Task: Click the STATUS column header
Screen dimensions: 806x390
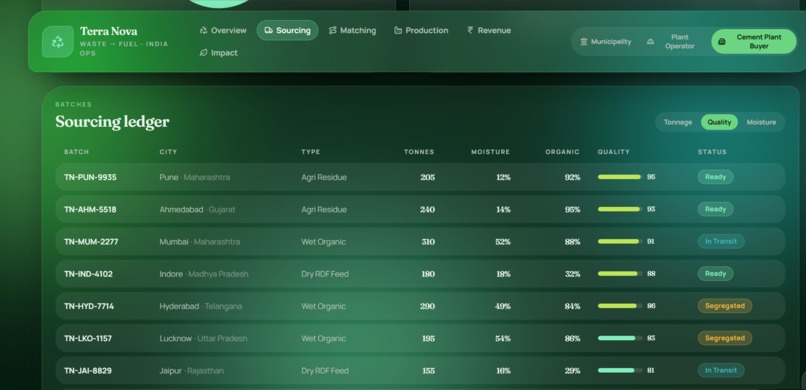Action: (712, 152)
